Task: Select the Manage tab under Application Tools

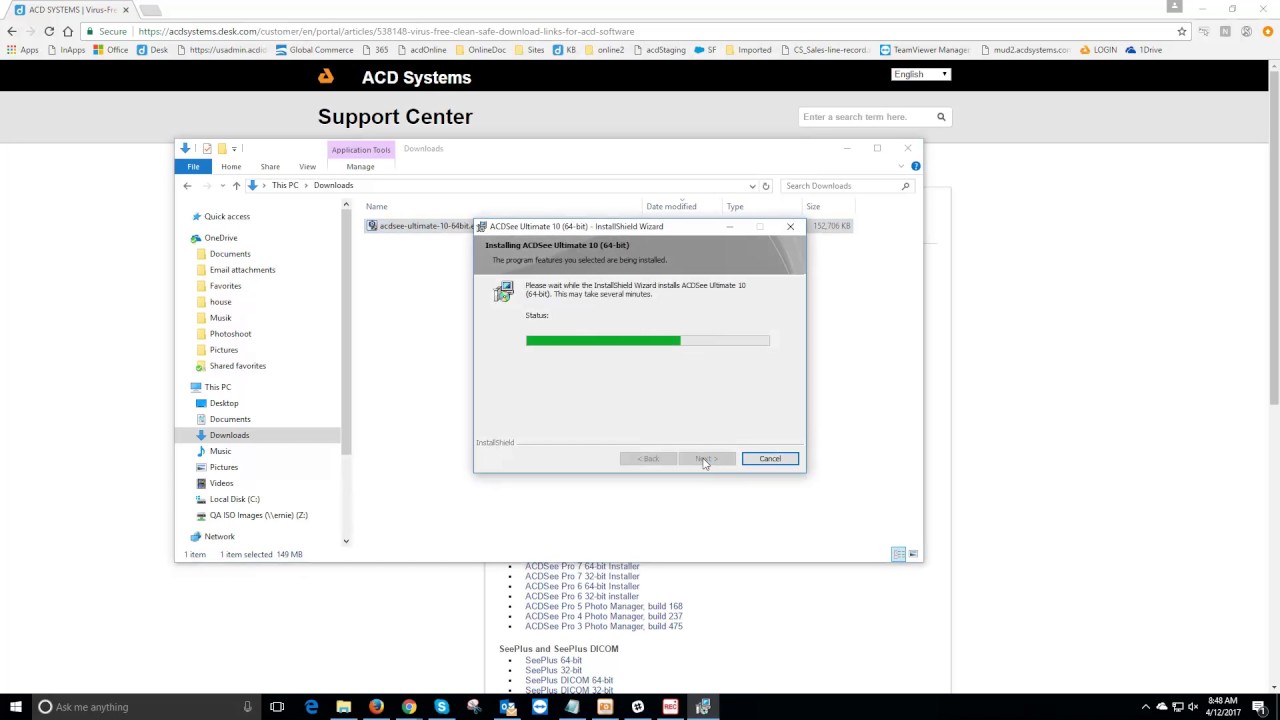Action: tap(360, 167)
